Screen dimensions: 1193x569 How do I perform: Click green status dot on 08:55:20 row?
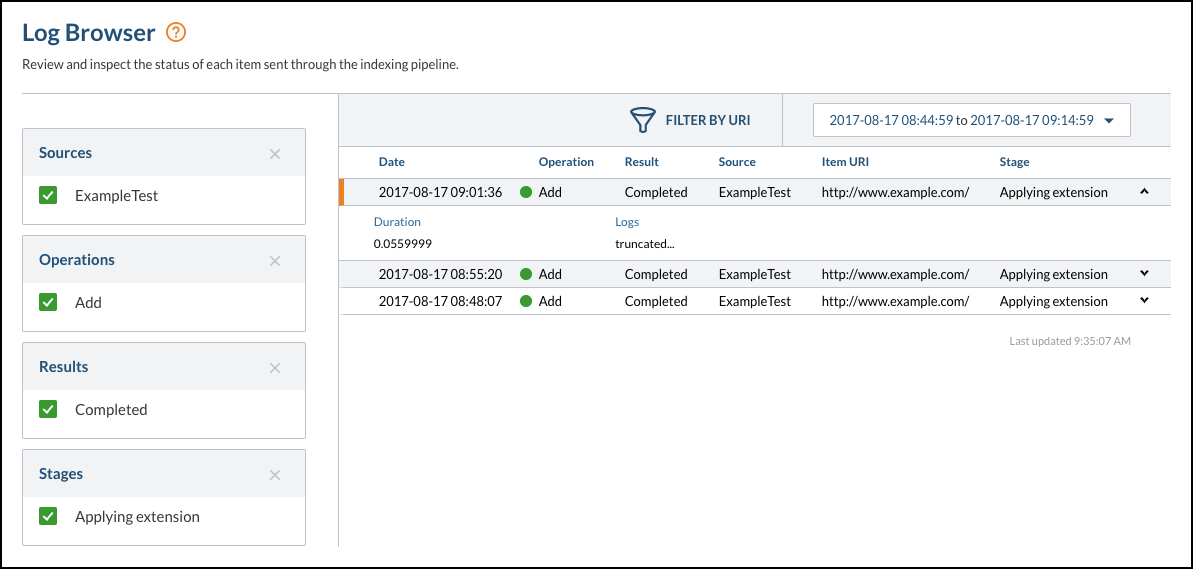[526, 274]
